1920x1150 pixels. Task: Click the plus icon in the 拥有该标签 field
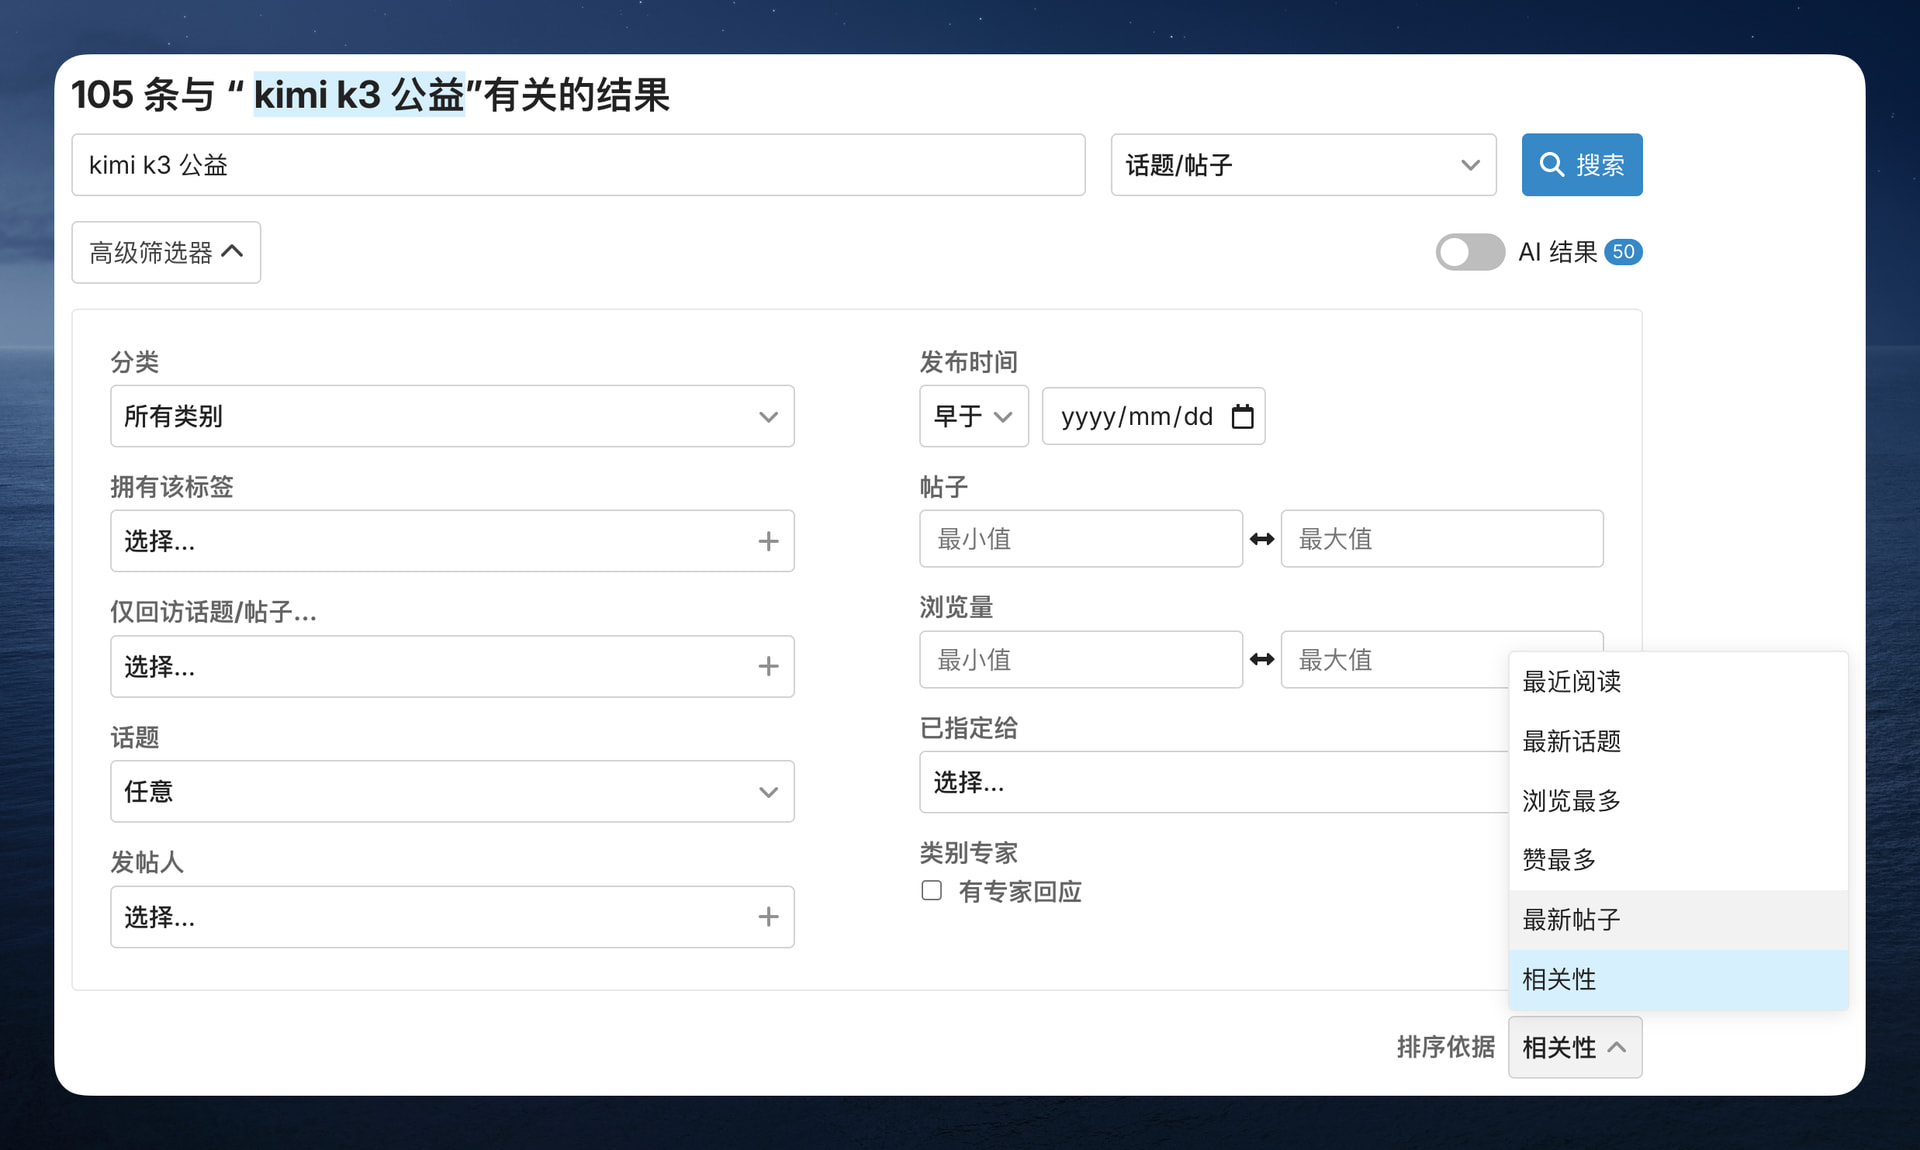coord(768,541)
